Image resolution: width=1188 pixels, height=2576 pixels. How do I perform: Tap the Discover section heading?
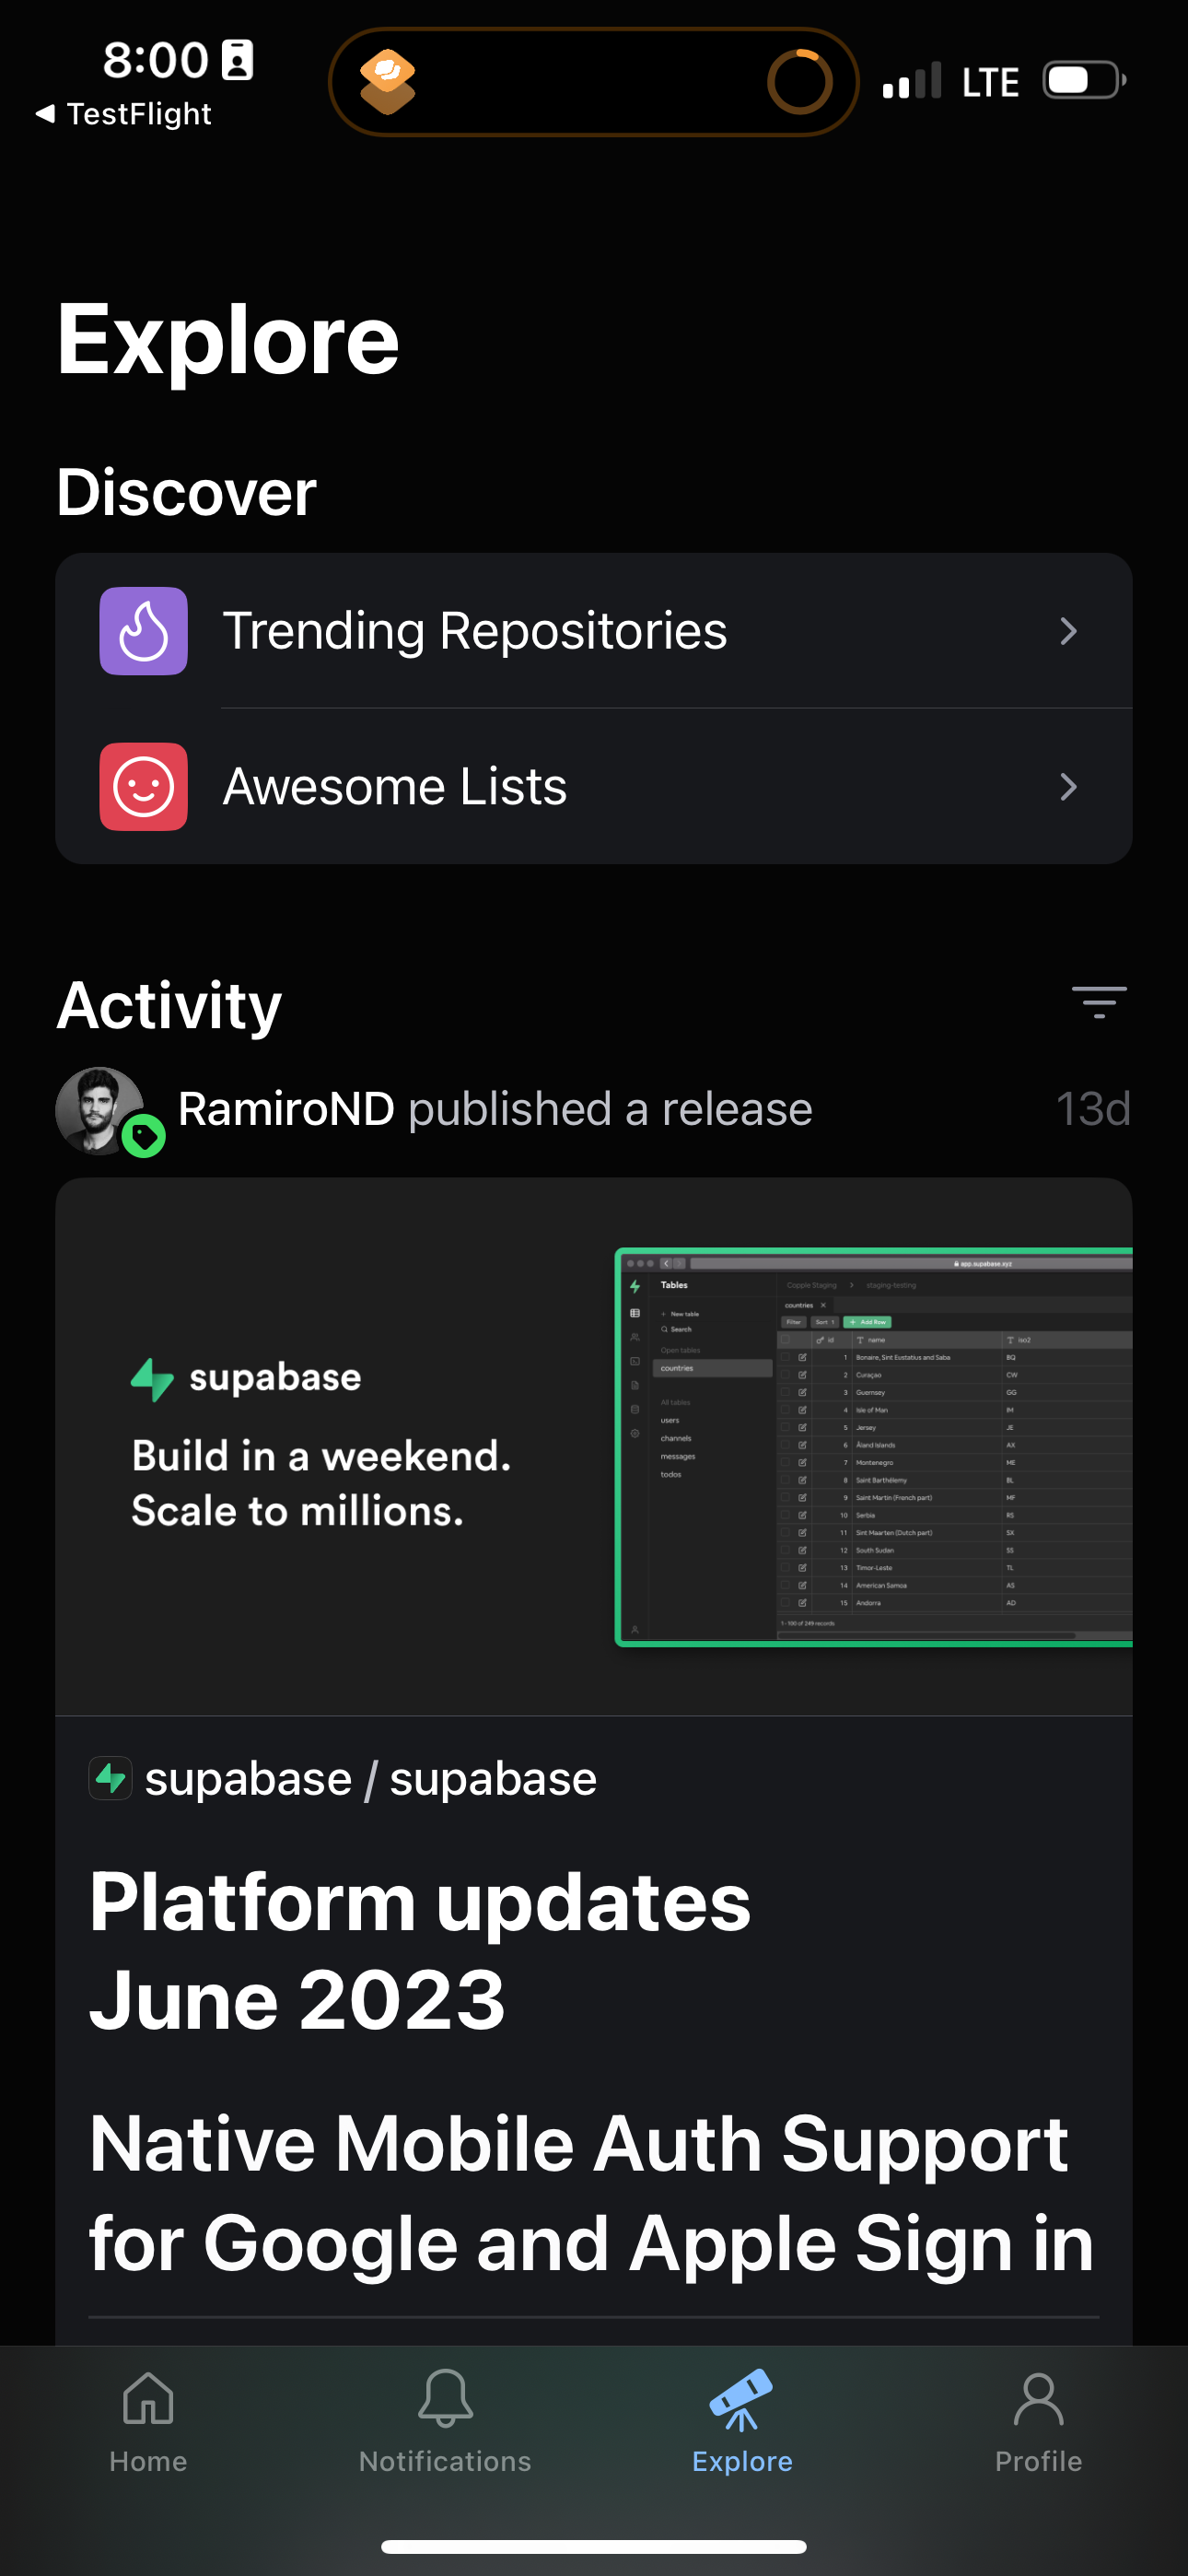(x=187, y=493)
